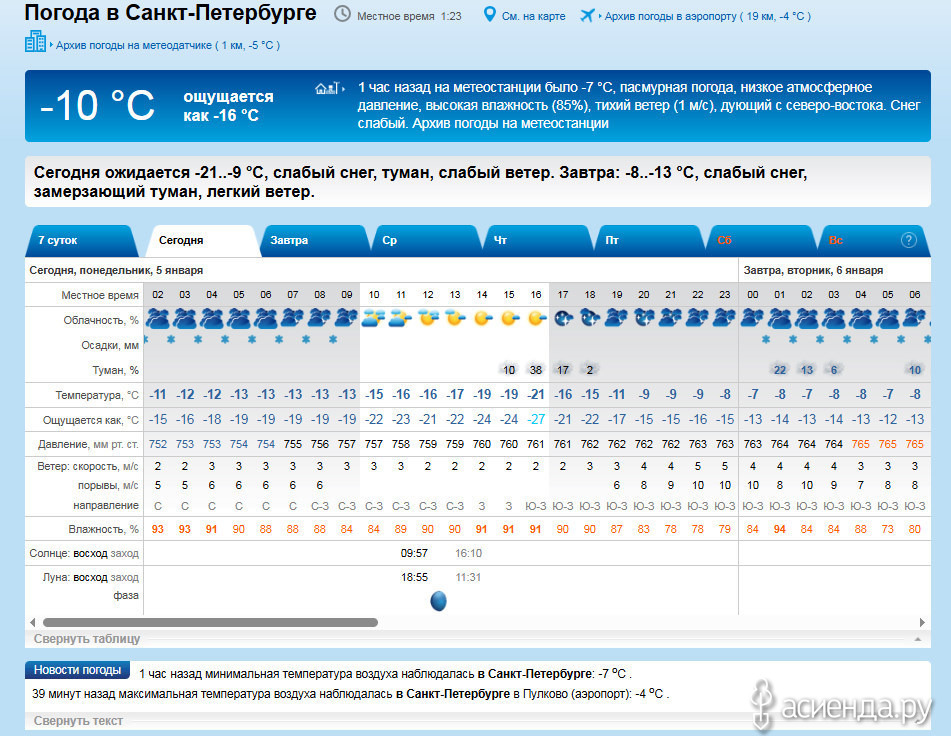Click the sun icon at 14:00 cloudiness

(482, 318)
